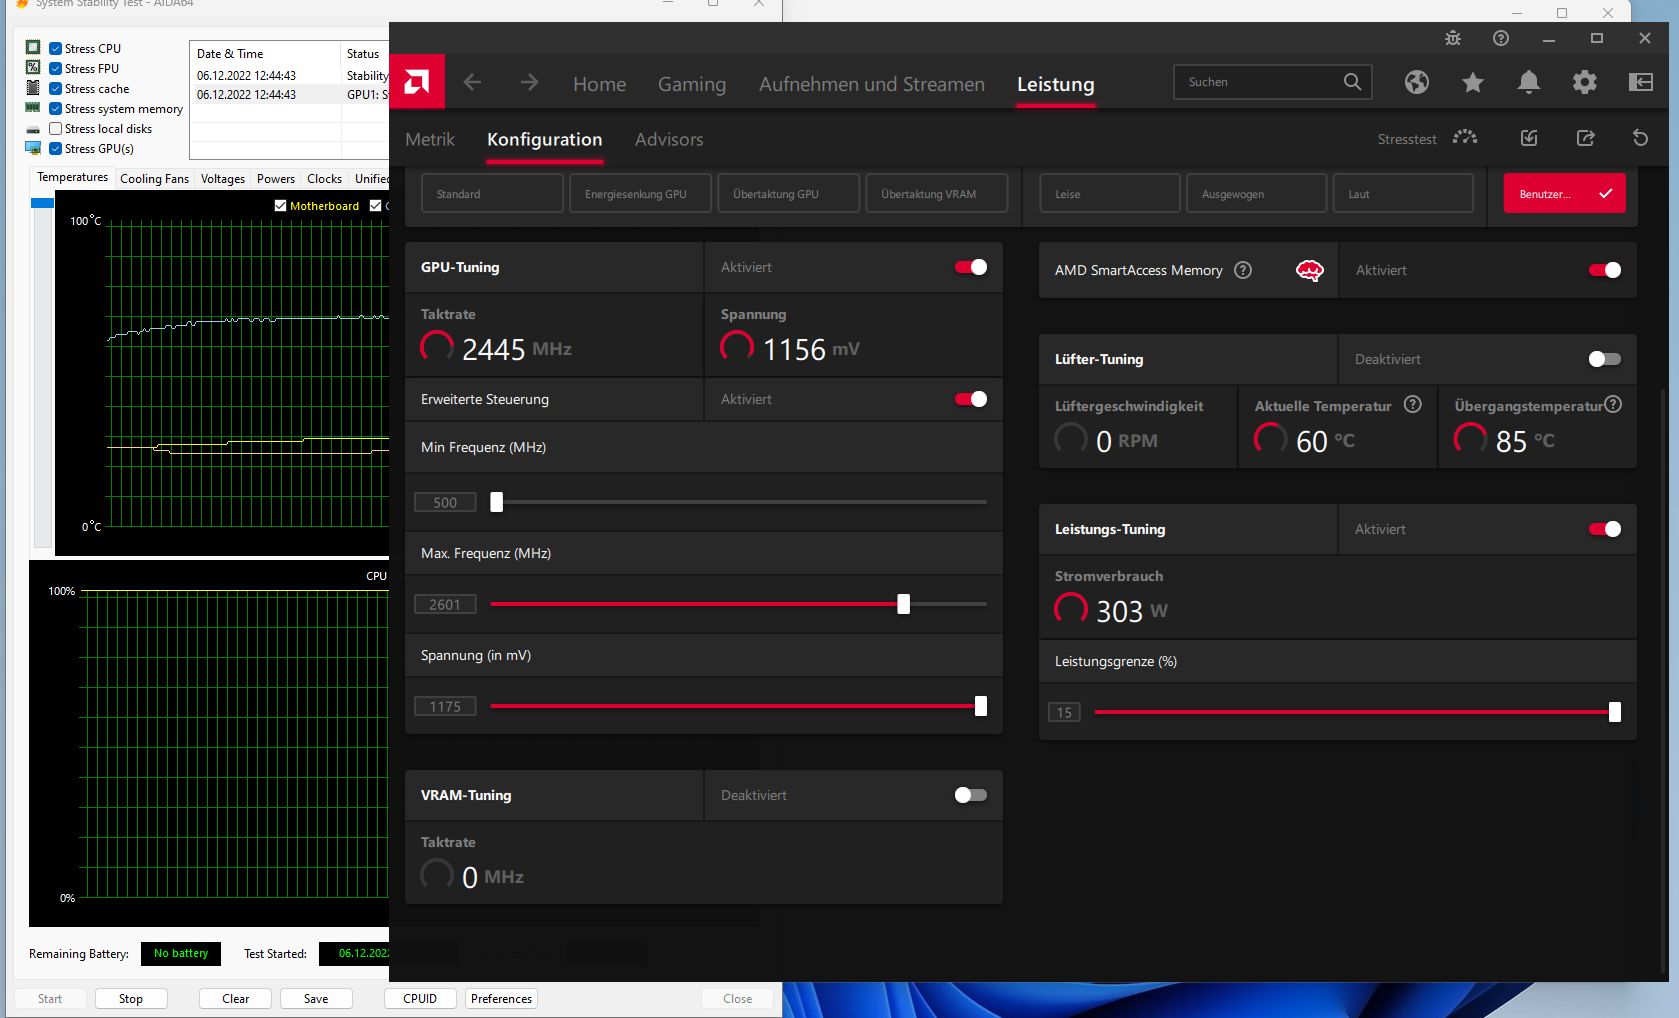Switch to the Metrik tab
Viewport: 1679px width, 1018px height.
tap(430, 139)
